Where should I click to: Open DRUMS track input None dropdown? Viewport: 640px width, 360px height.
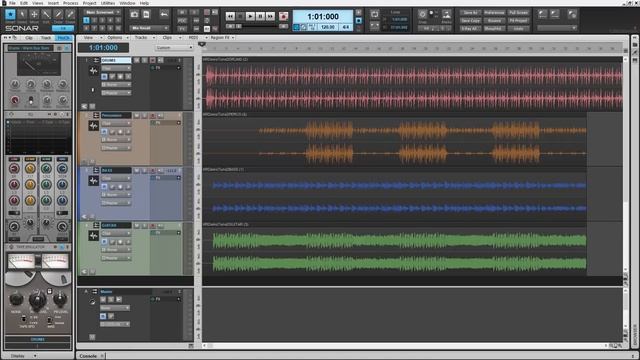coord(116,84)
